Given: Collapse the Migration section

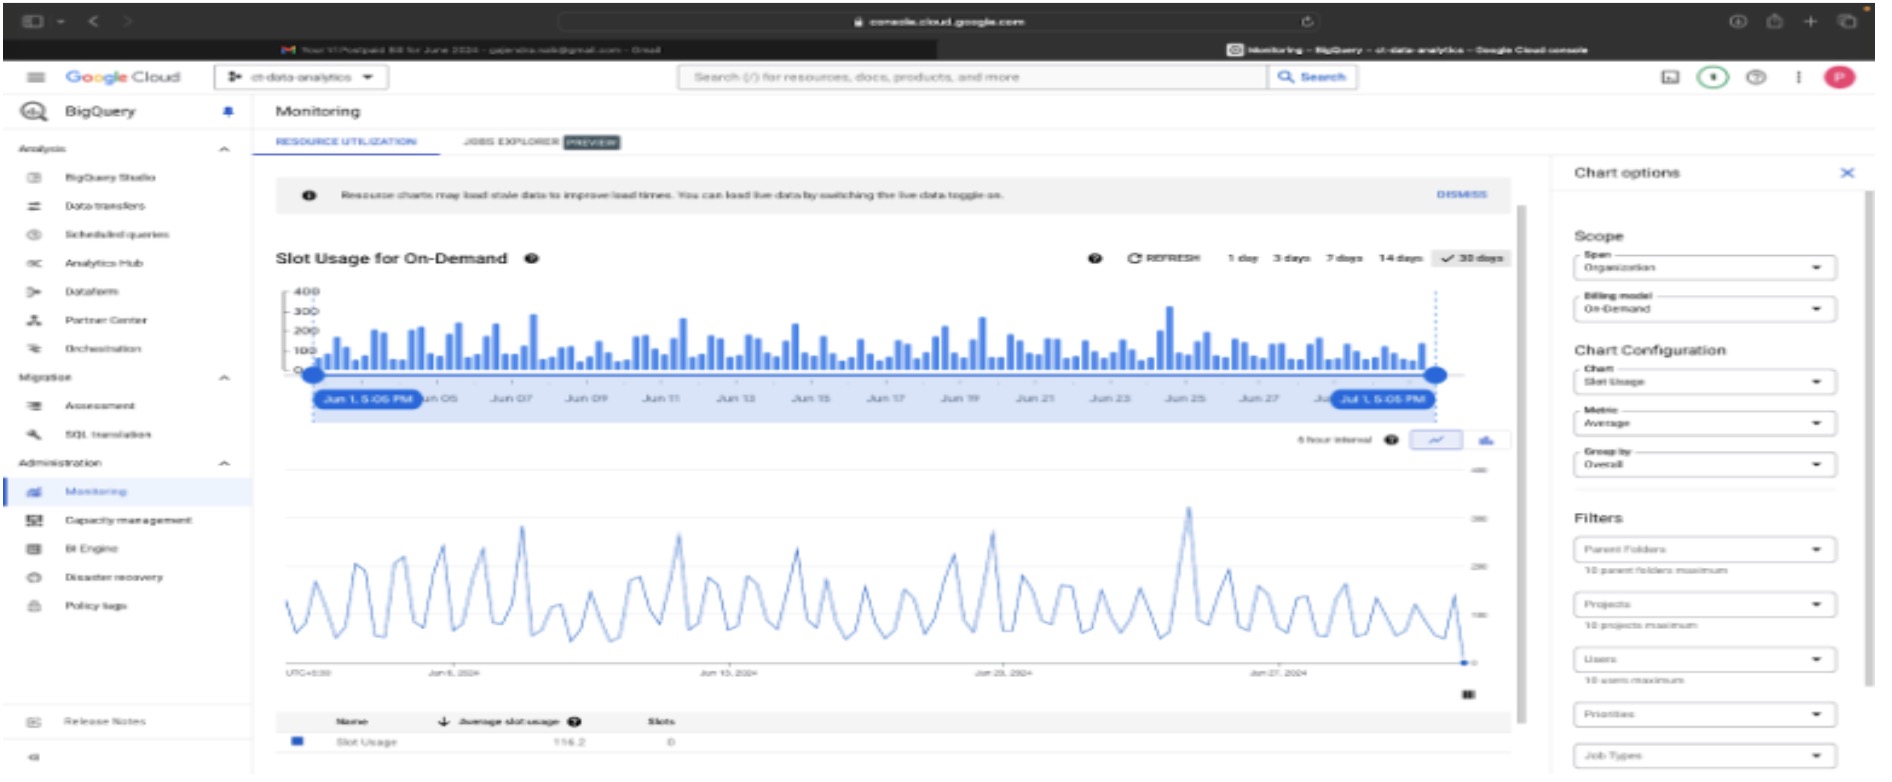Looking at the screenshot, I should 224,378.
